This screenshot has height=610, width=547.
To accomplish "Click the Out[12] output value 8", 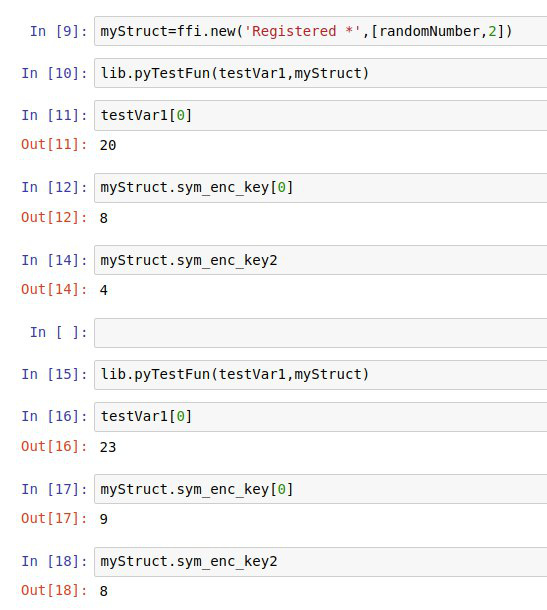I will (x=103, y=218).
